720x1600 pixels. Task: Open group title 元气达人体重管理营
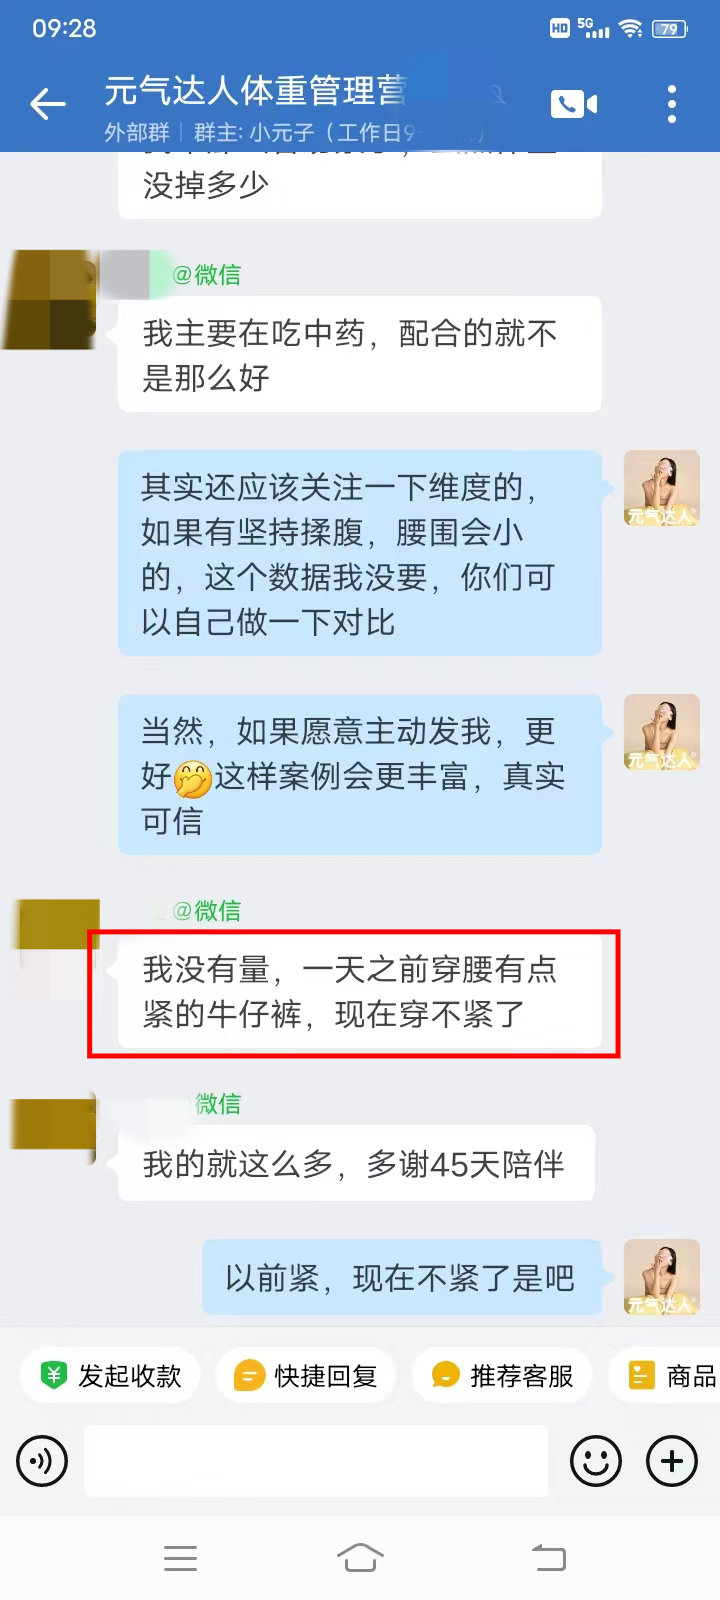[256, 91]
